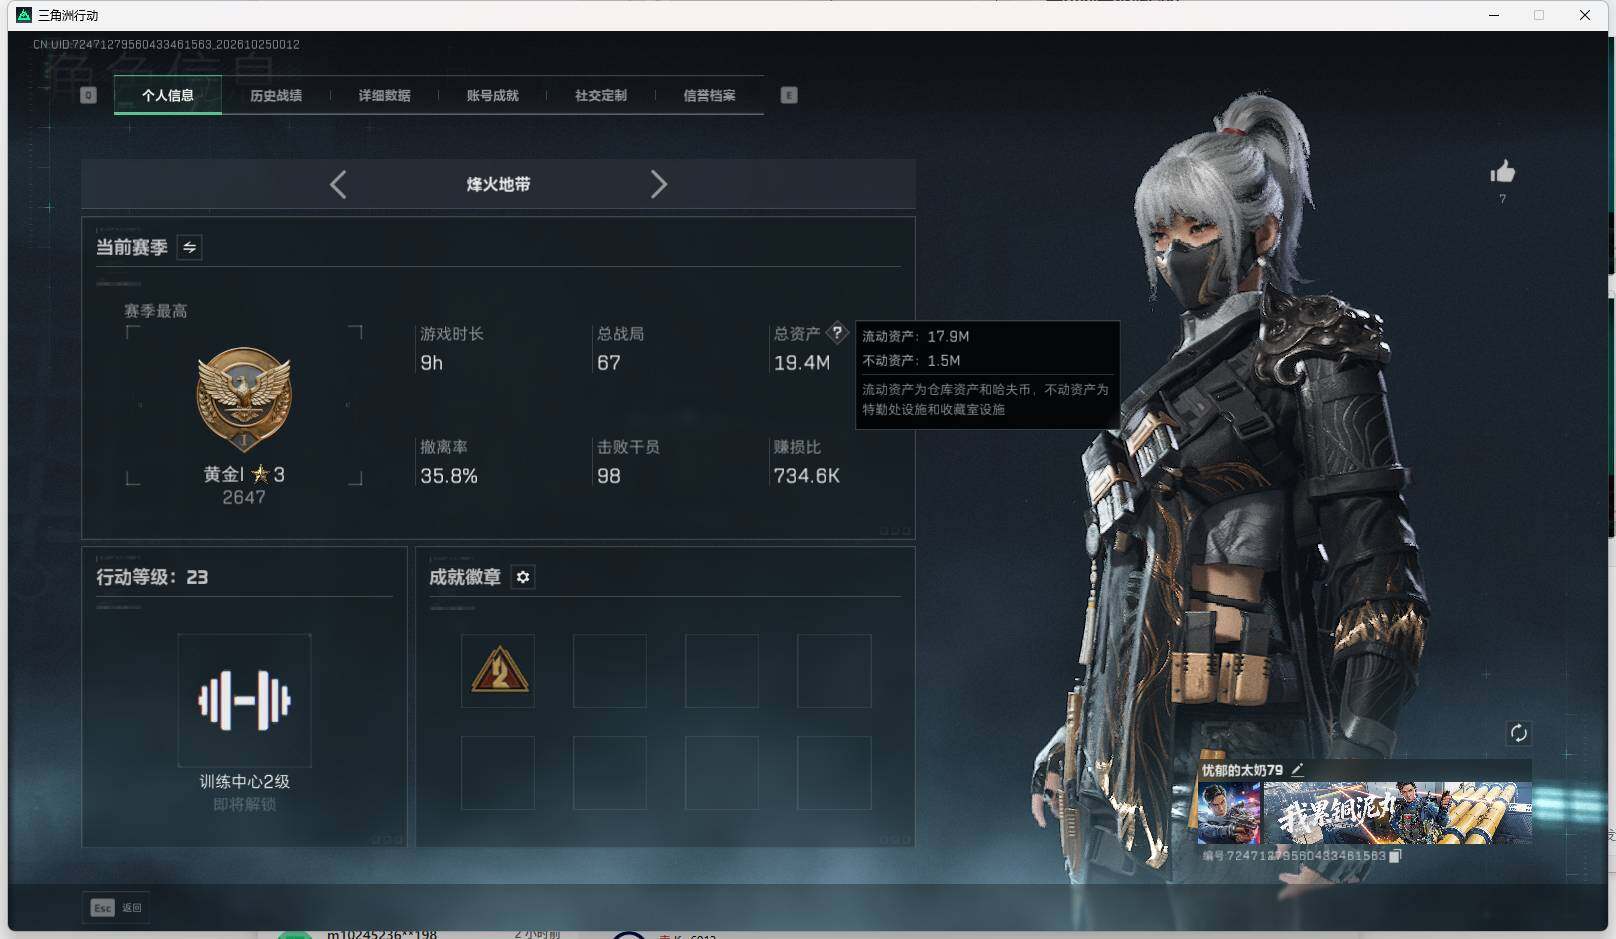Select the triangular number 2 badge
This screenshot has height=939, width=1616.
pyautogui.click(x=498, y=671)
